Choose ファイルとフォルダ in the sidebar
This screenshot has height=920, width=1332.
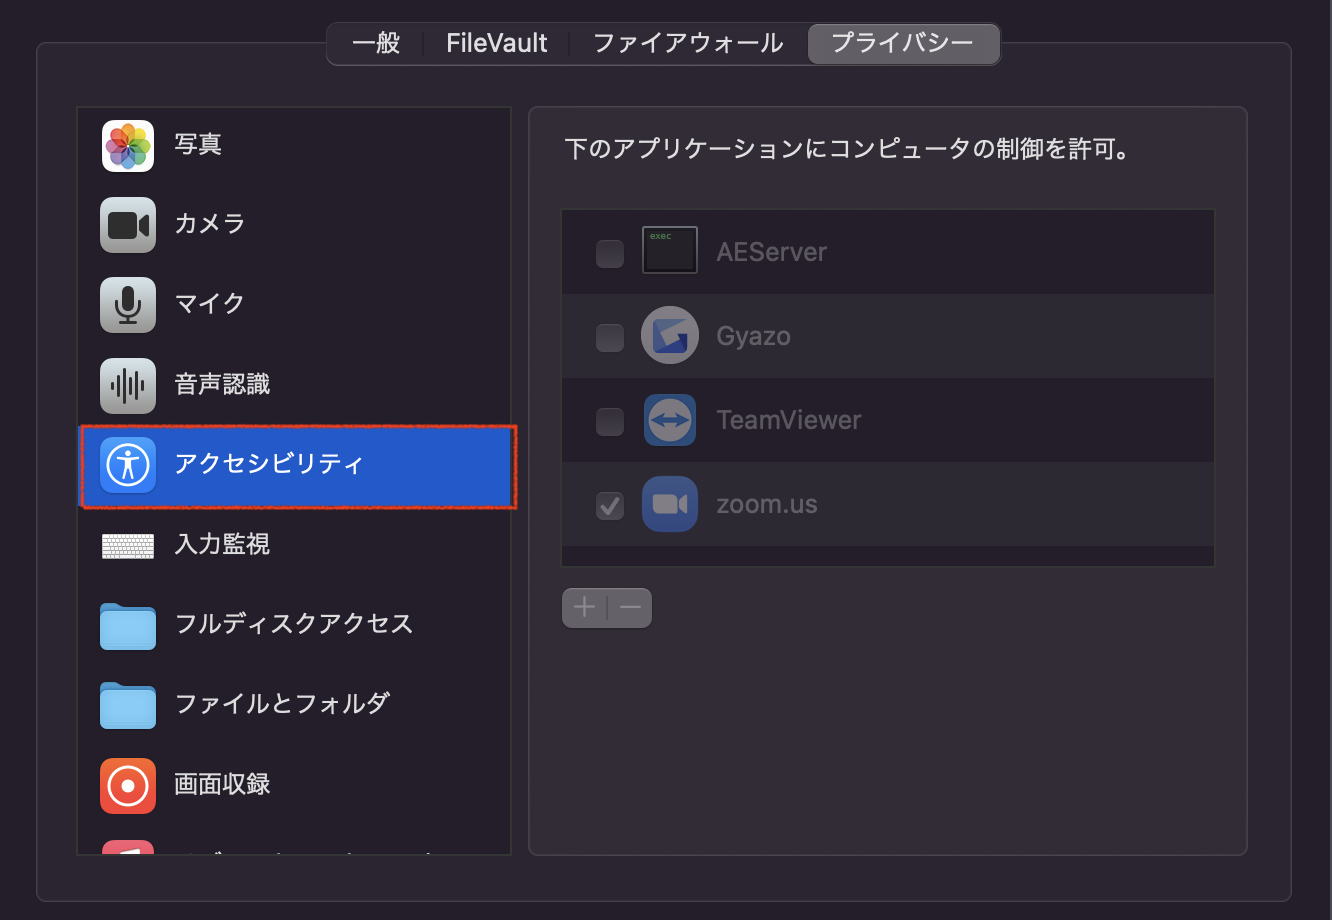click(x=282, y=704)
